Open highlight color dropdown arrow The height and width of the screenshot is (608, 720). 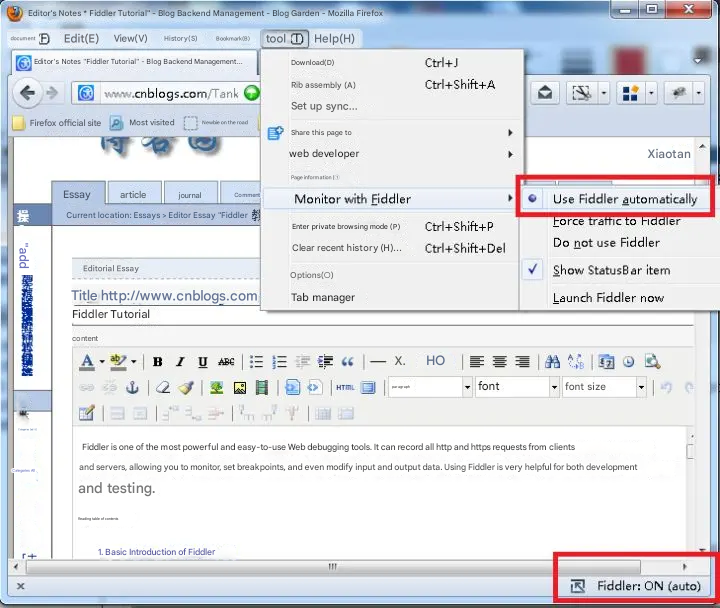click(134, 362)
